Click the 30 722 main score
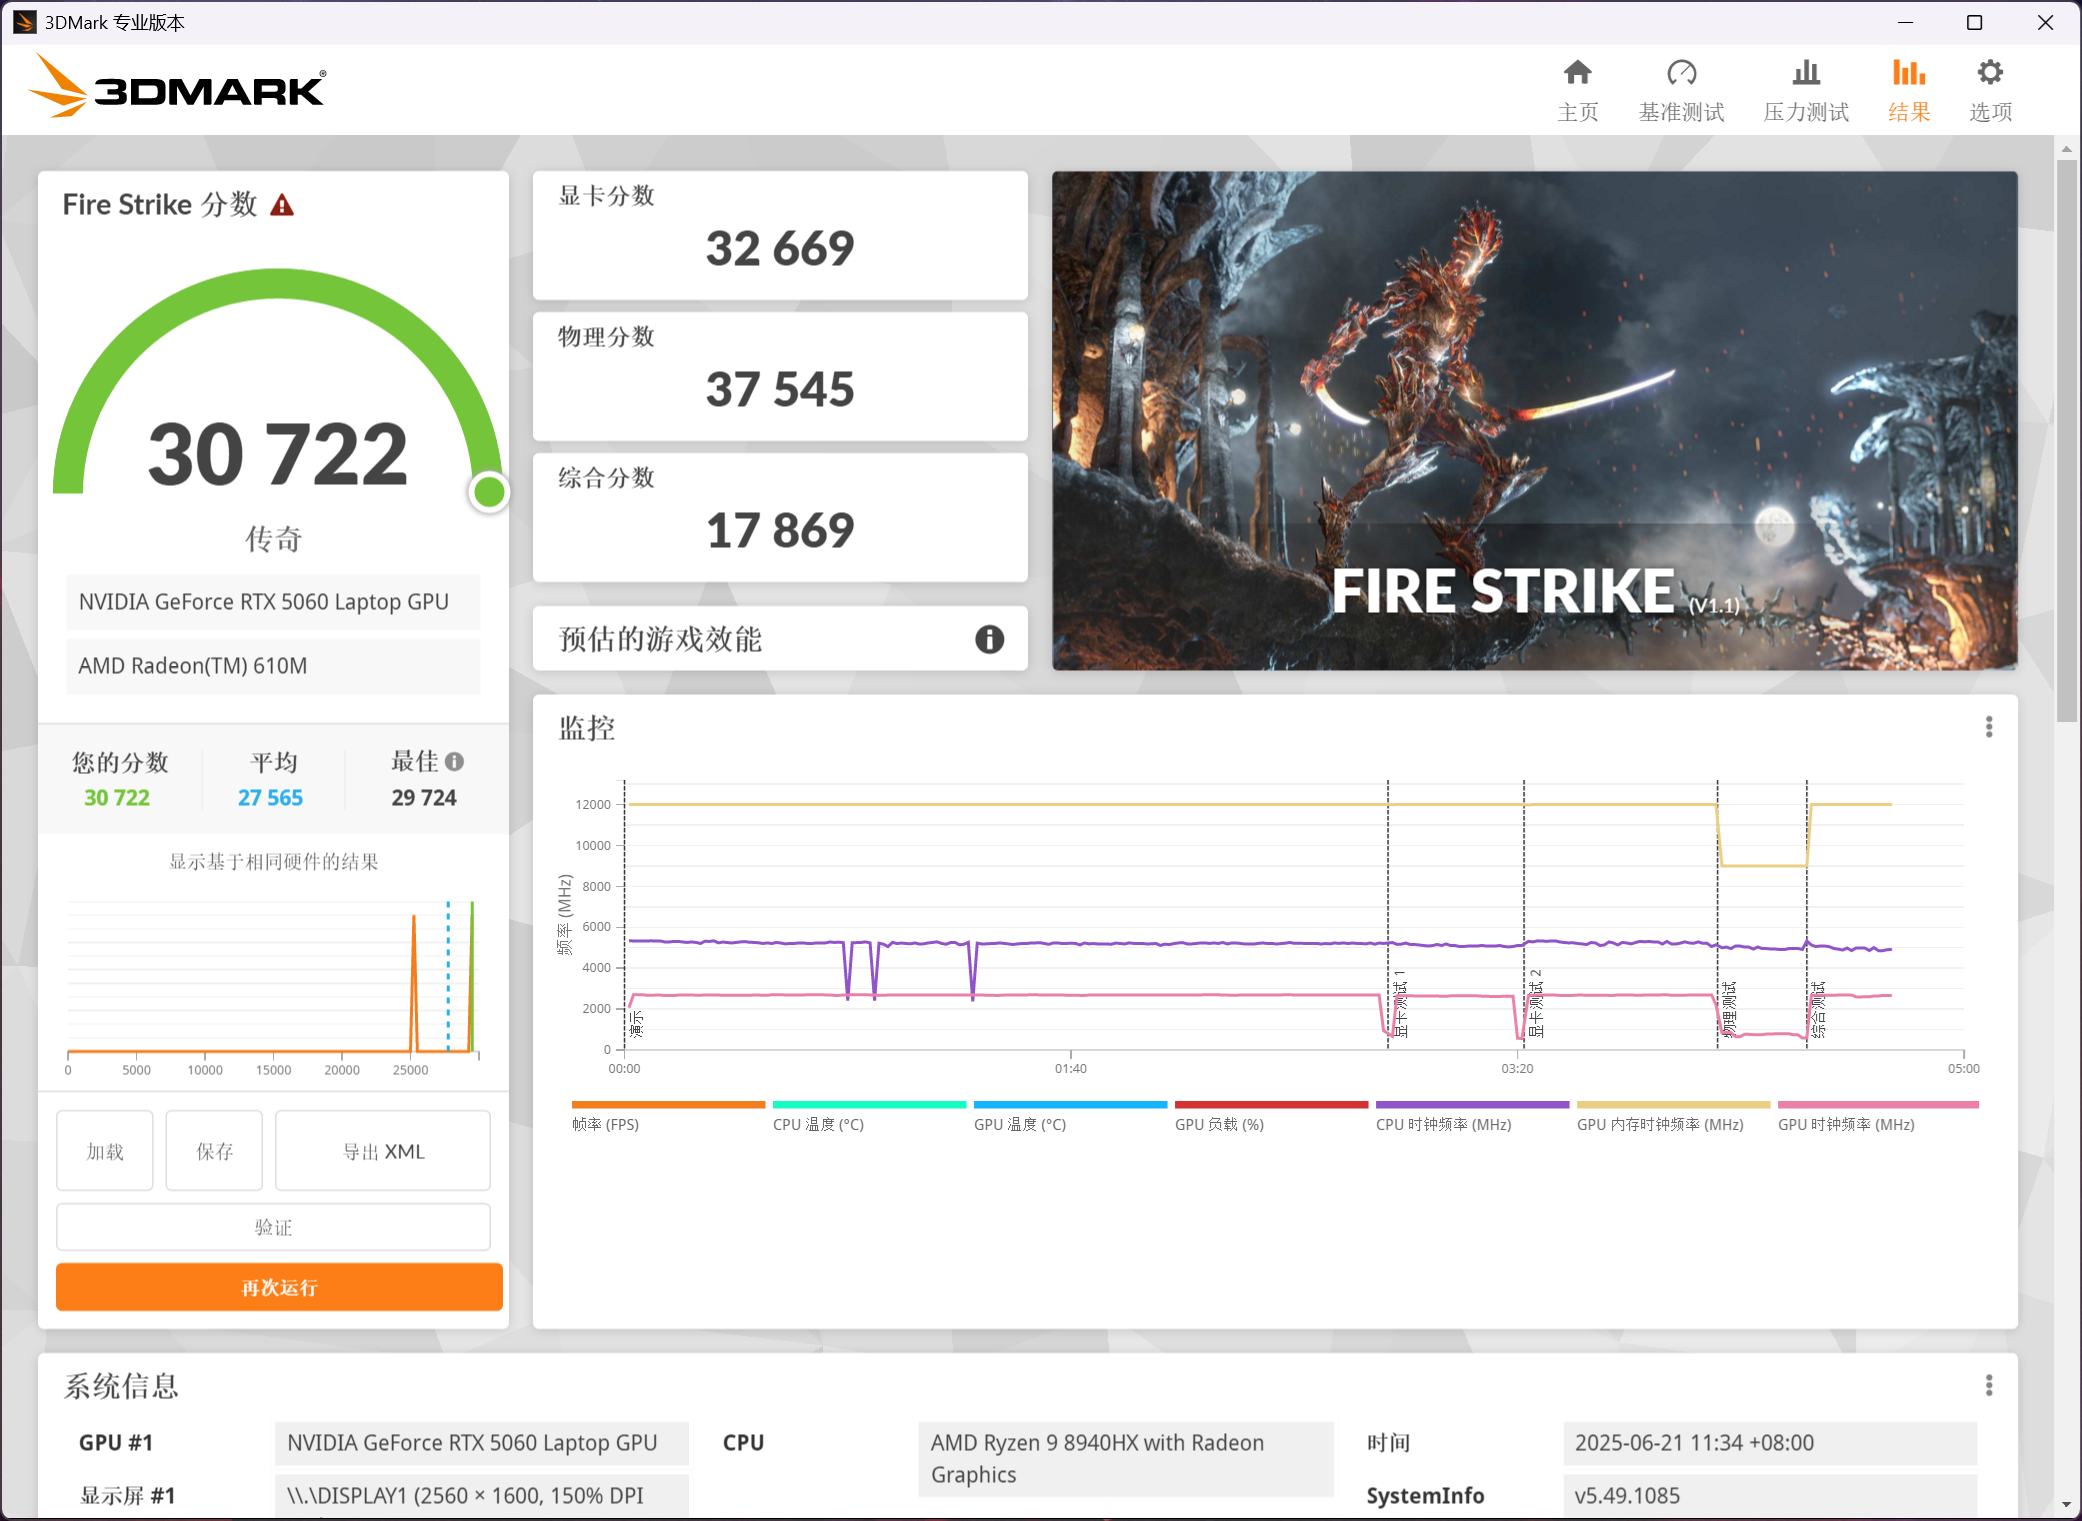The height and width of the screenshot is (1521, 2082). tap(278, 455)
